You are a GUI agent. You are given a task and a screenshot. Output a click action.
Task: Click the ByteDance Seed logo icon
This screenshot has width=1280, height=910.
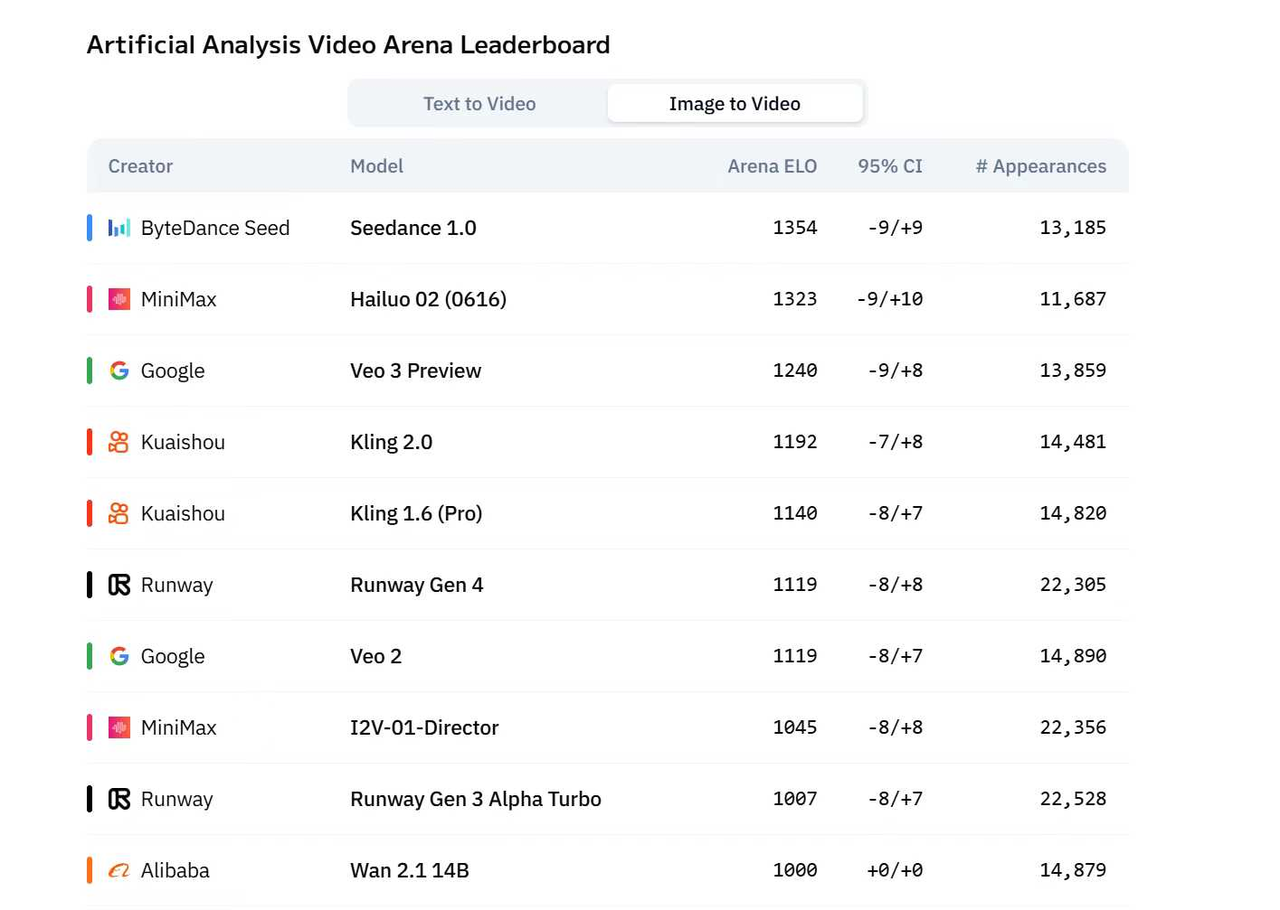click(119, 228)
